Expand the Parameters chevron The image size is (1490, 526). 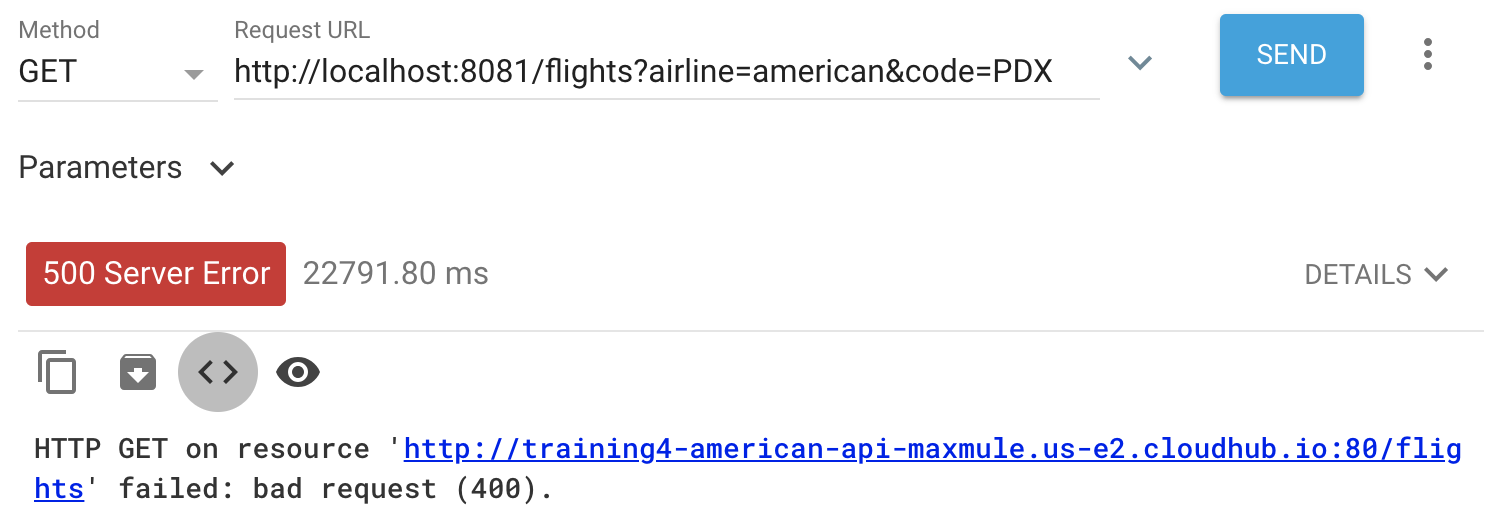[x=222, y=168]
